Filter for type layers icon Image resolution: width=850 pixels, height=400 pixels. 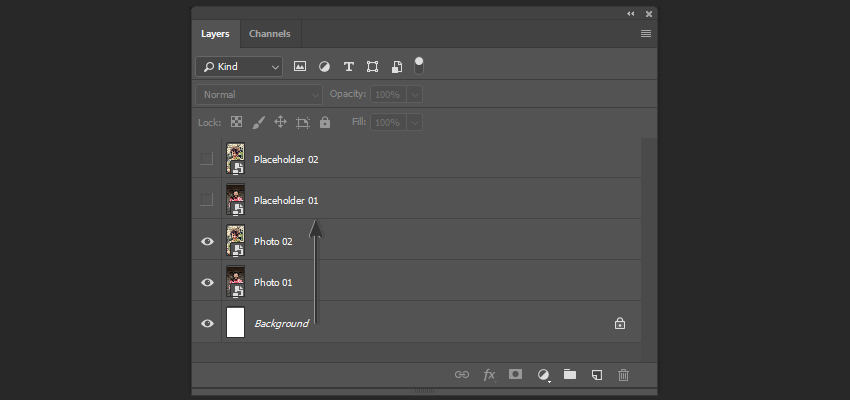pos(349,66)
